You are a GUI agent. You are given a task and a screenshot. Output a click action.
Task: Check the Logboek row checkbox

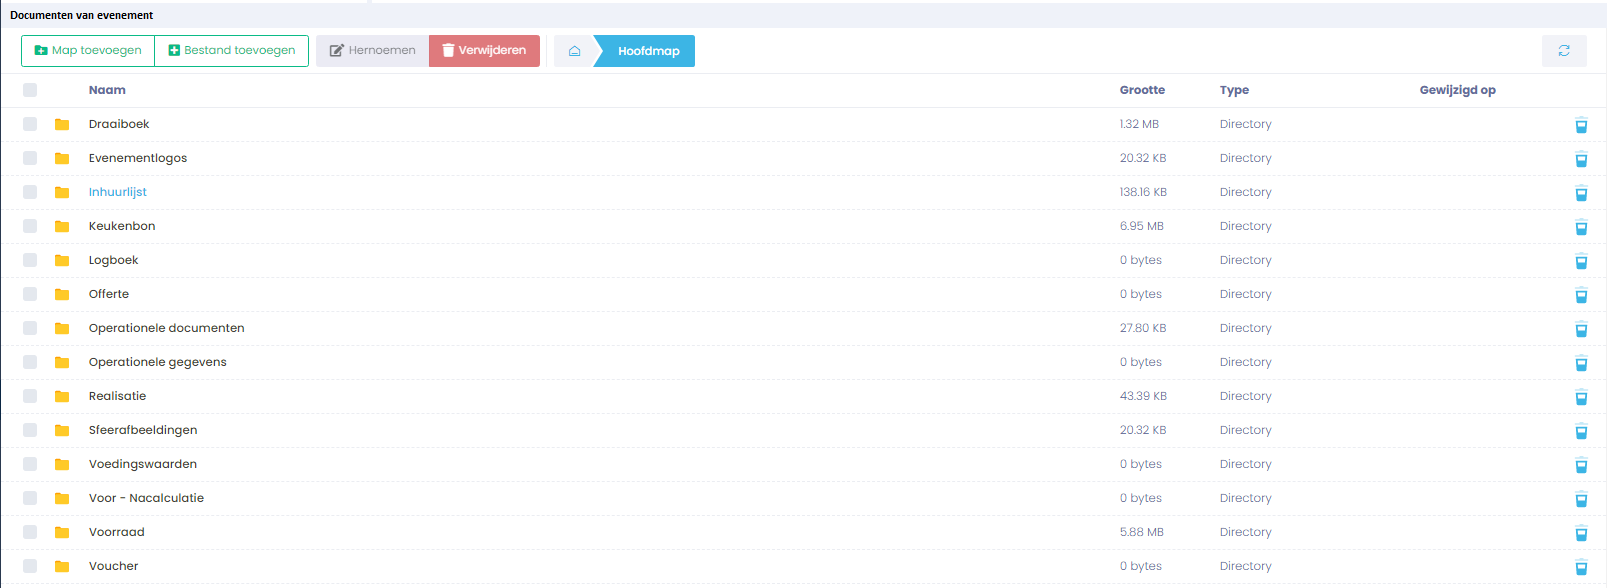30,260
